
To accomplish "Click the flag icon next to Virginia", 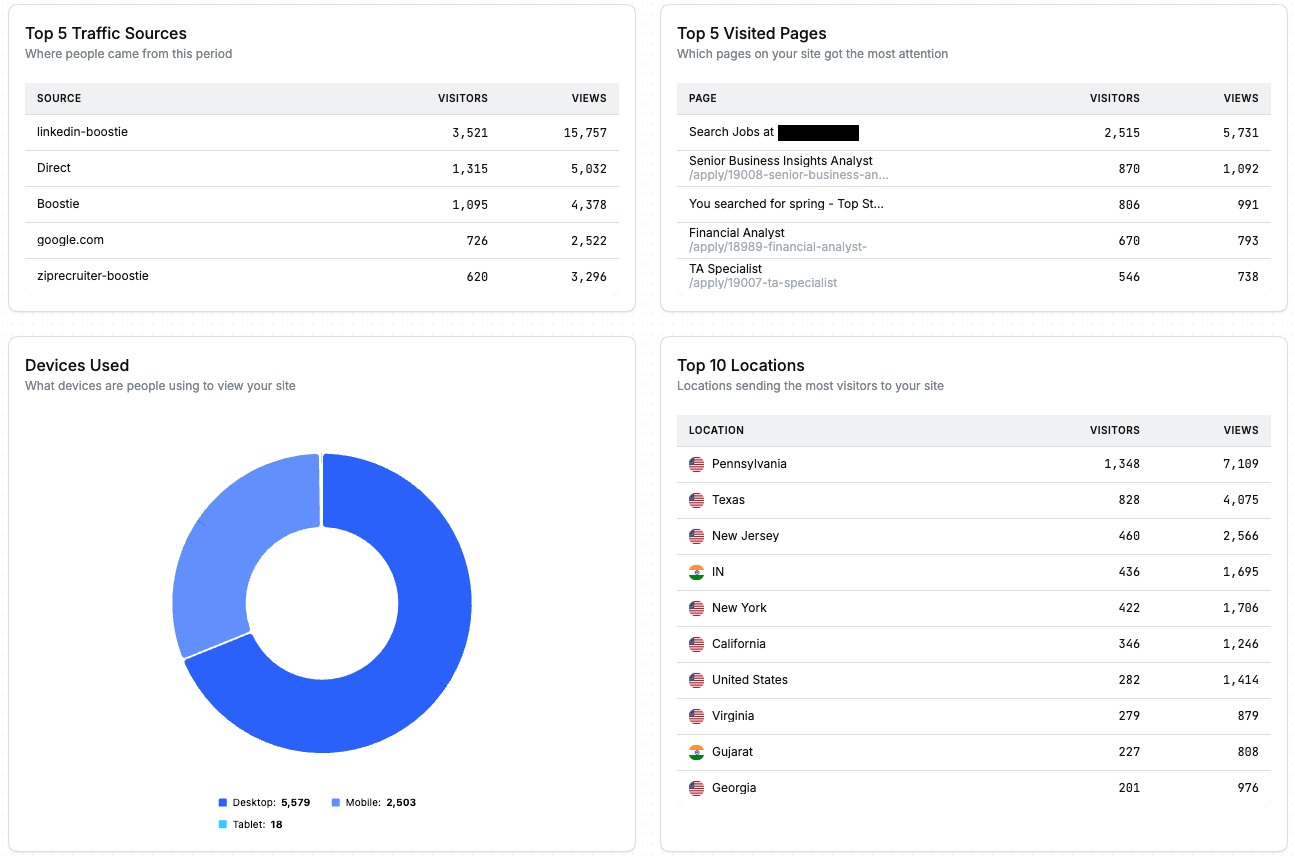I will click(x=697, y=716).
